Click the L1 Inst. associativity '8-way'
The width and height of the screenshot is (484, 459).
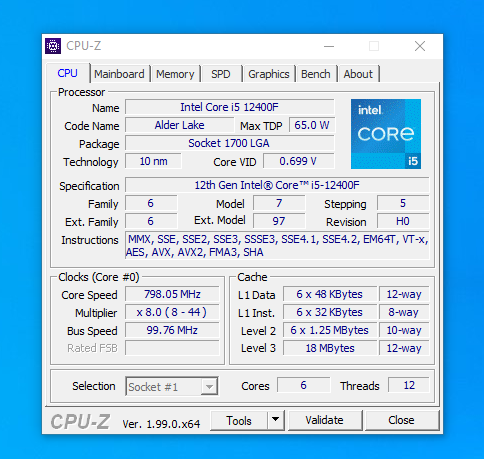(x=404, y=312)
